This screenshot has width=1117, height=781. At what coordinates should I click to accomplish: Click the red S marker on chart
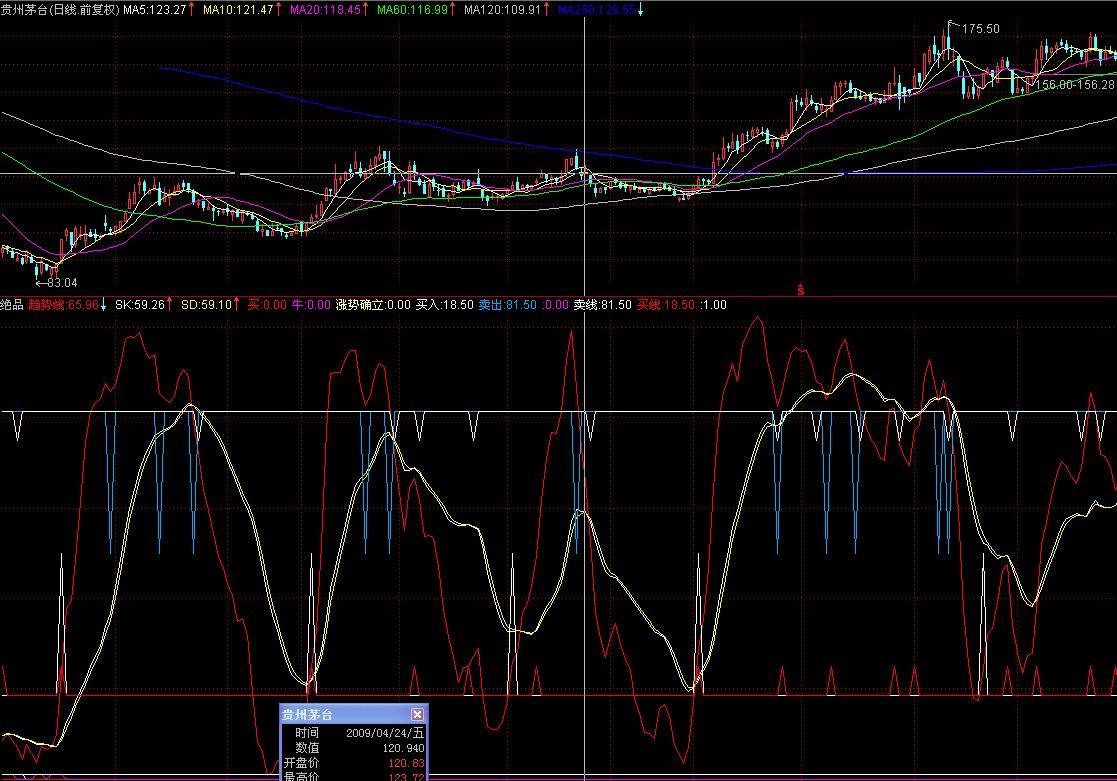(x=801, y=290)
